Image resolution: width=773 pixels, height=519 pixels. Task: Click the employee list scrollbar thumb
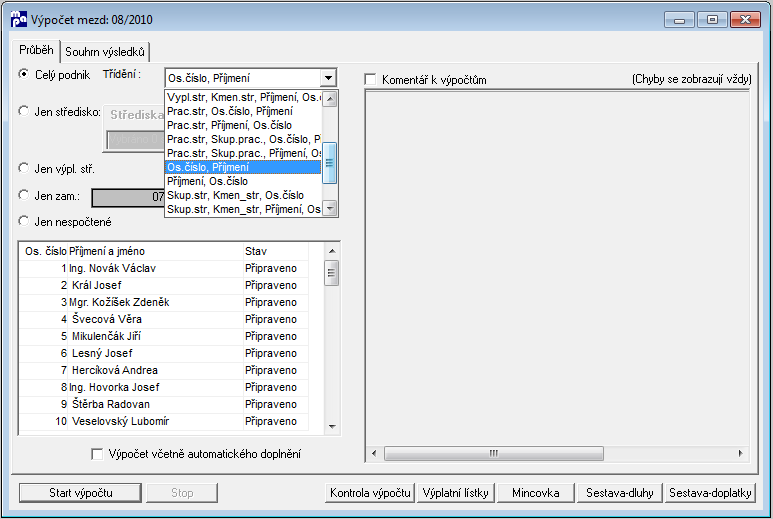332,273
